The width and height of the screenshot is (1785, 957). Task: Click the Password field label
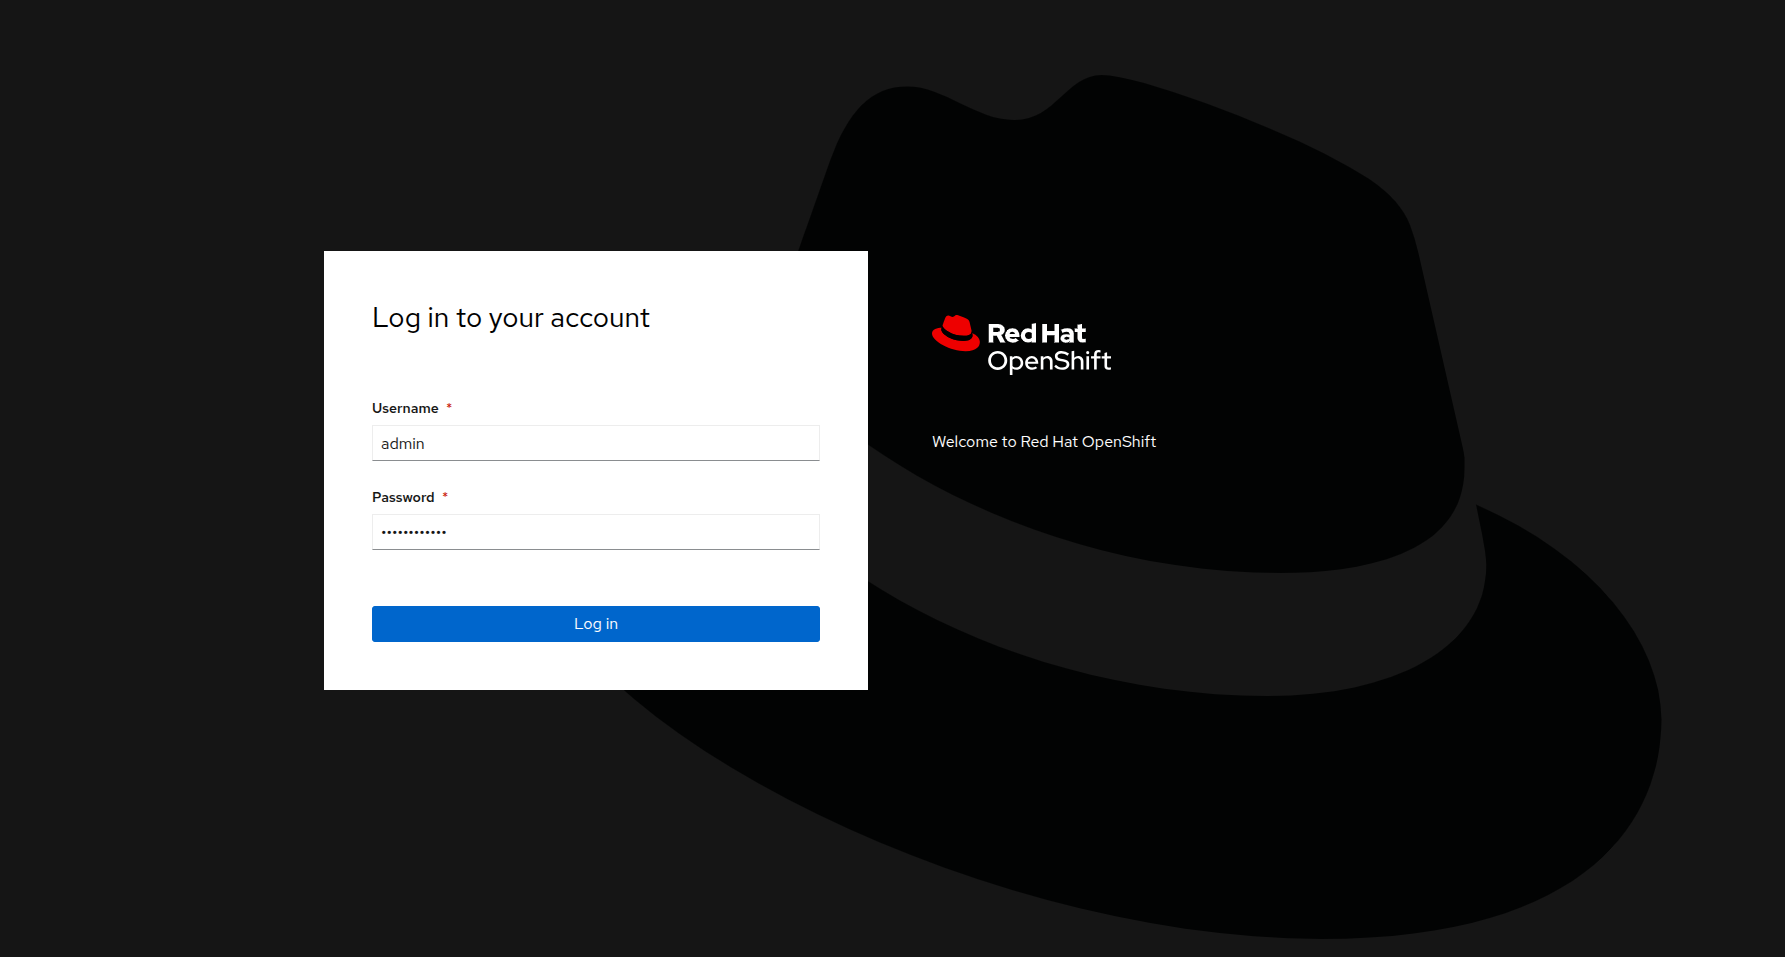point(403,497)
